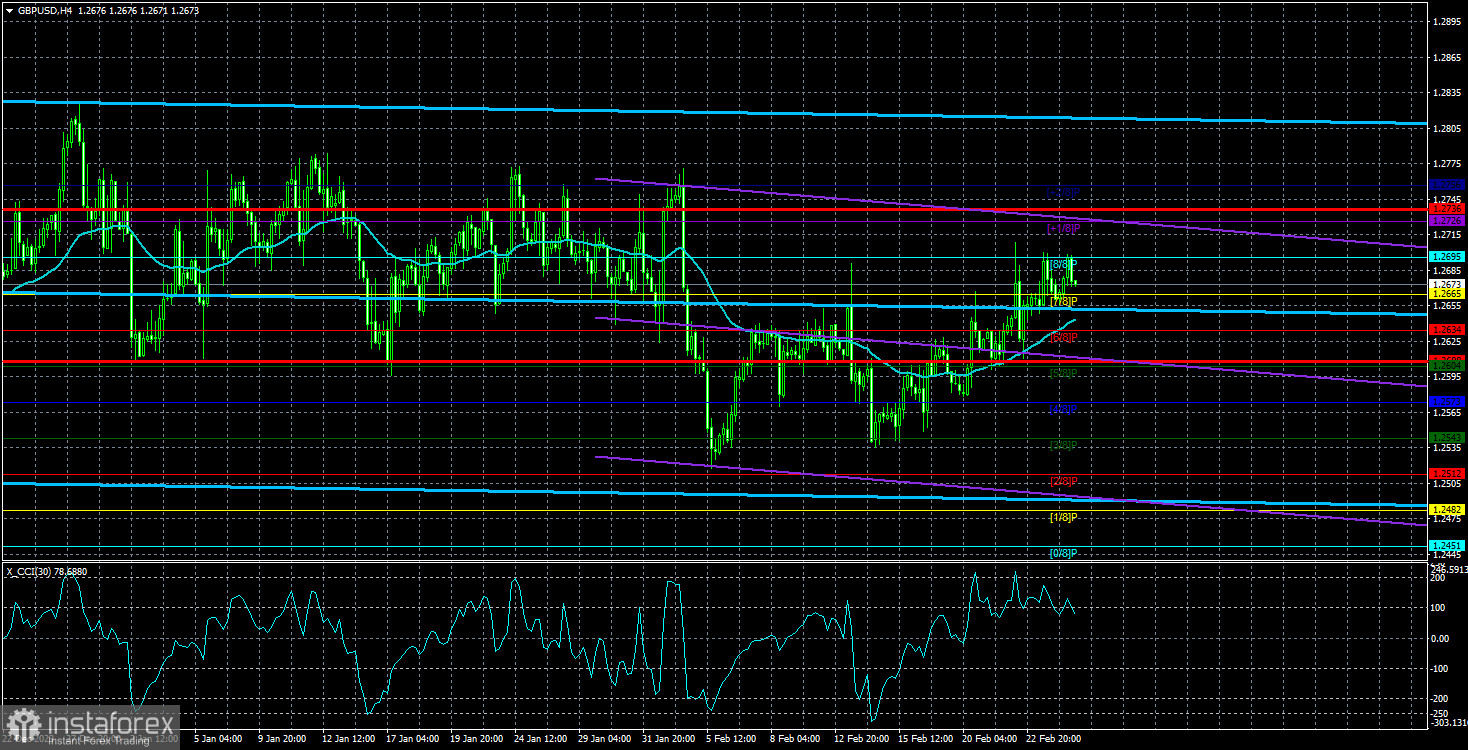The image size is (1468, 750).
Task: Click the 24 Jan 12:00 time label
Action: pos(542,739)
